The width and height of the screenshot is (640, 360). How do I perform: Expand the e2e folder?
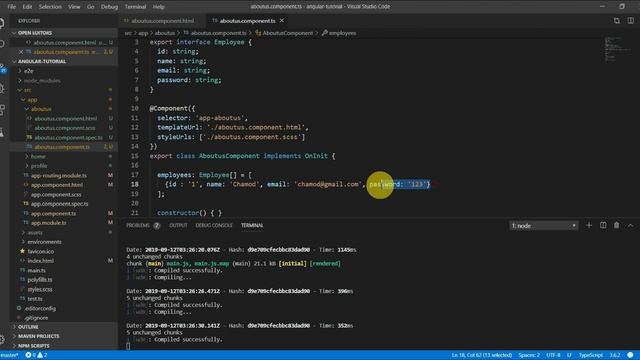coord(28,71)
